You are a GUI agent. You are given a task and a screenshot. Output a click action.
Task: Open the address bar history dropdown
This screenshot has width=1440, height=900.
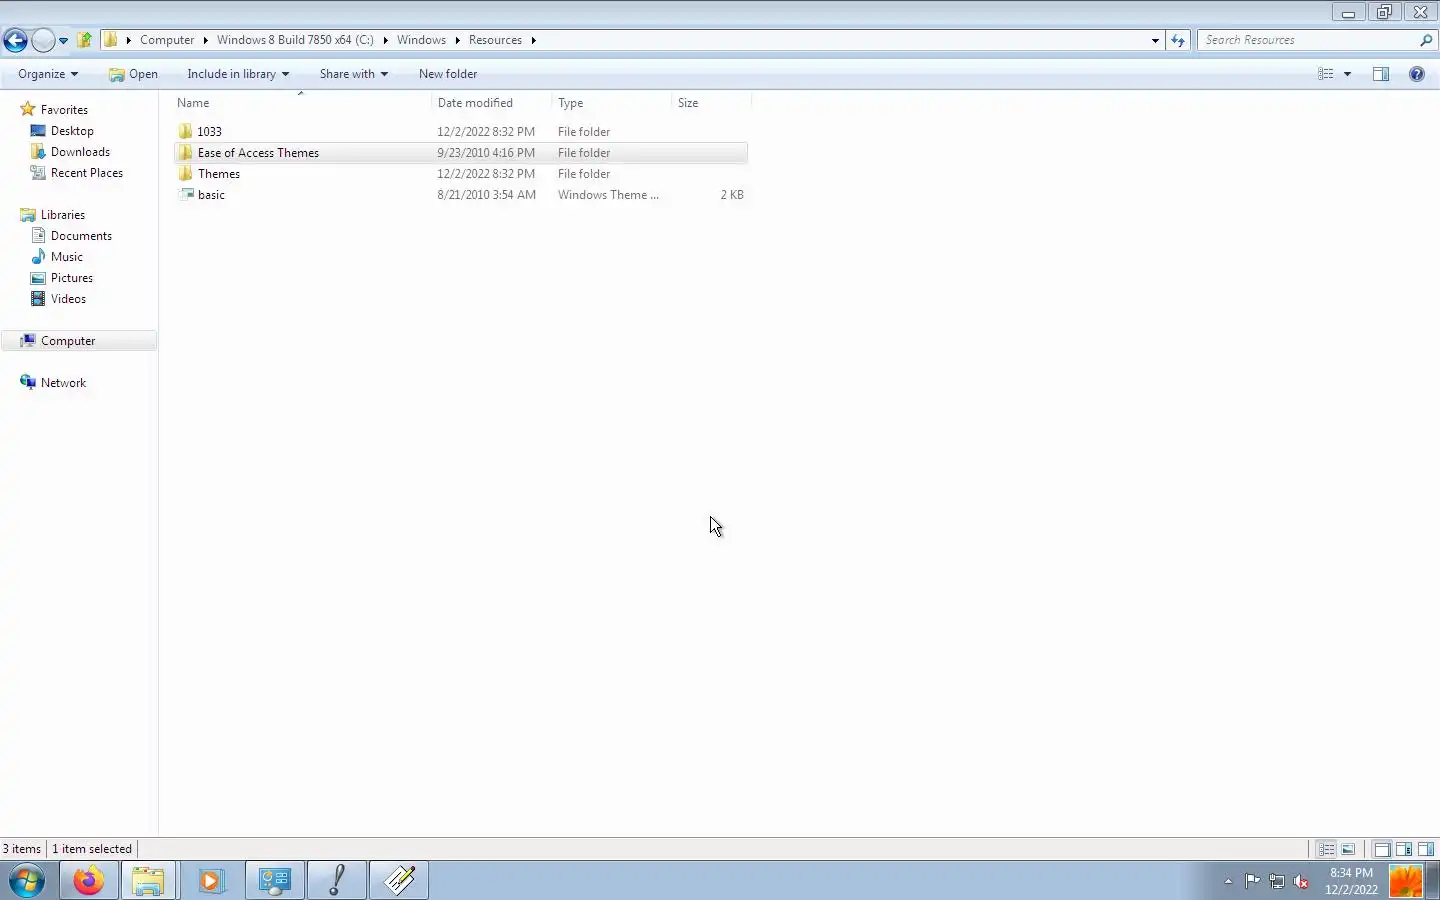[x=1155, y=40]
